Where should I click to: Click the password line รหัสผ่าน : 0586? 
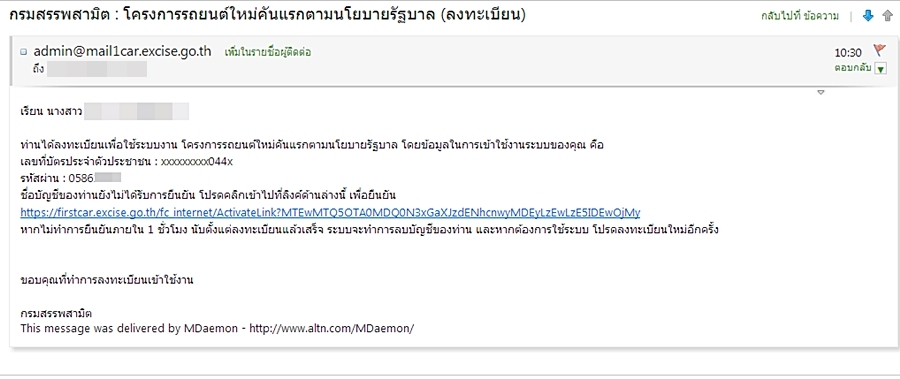(71, 177)
